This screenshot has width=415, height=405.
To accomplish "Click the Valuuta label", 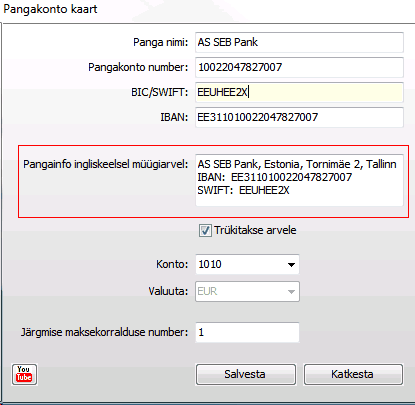I will pyautogui.click(x=168, y=291).
